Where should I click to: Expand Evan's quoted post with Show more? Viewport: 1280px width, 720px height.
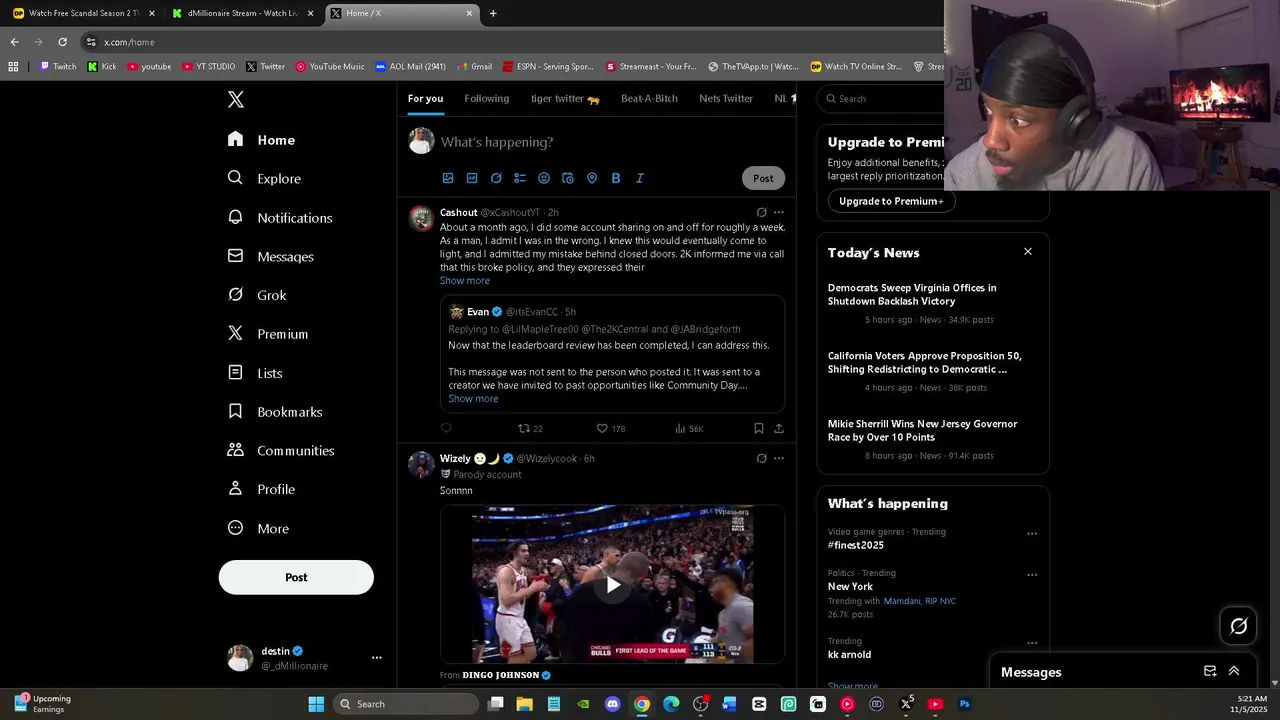[473, 398]
